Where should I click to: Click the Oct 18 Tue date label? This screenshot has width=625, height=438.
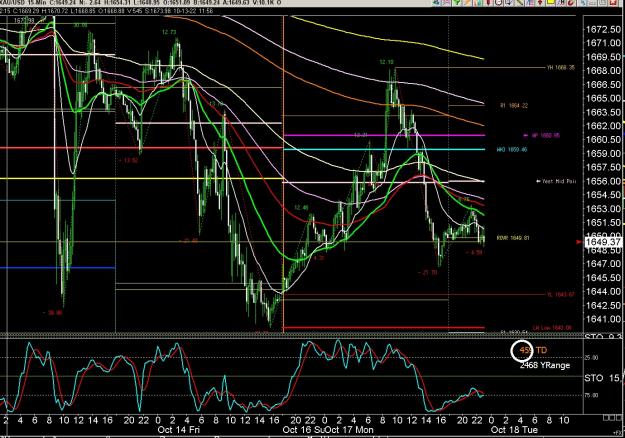click(x=514, y=430)
